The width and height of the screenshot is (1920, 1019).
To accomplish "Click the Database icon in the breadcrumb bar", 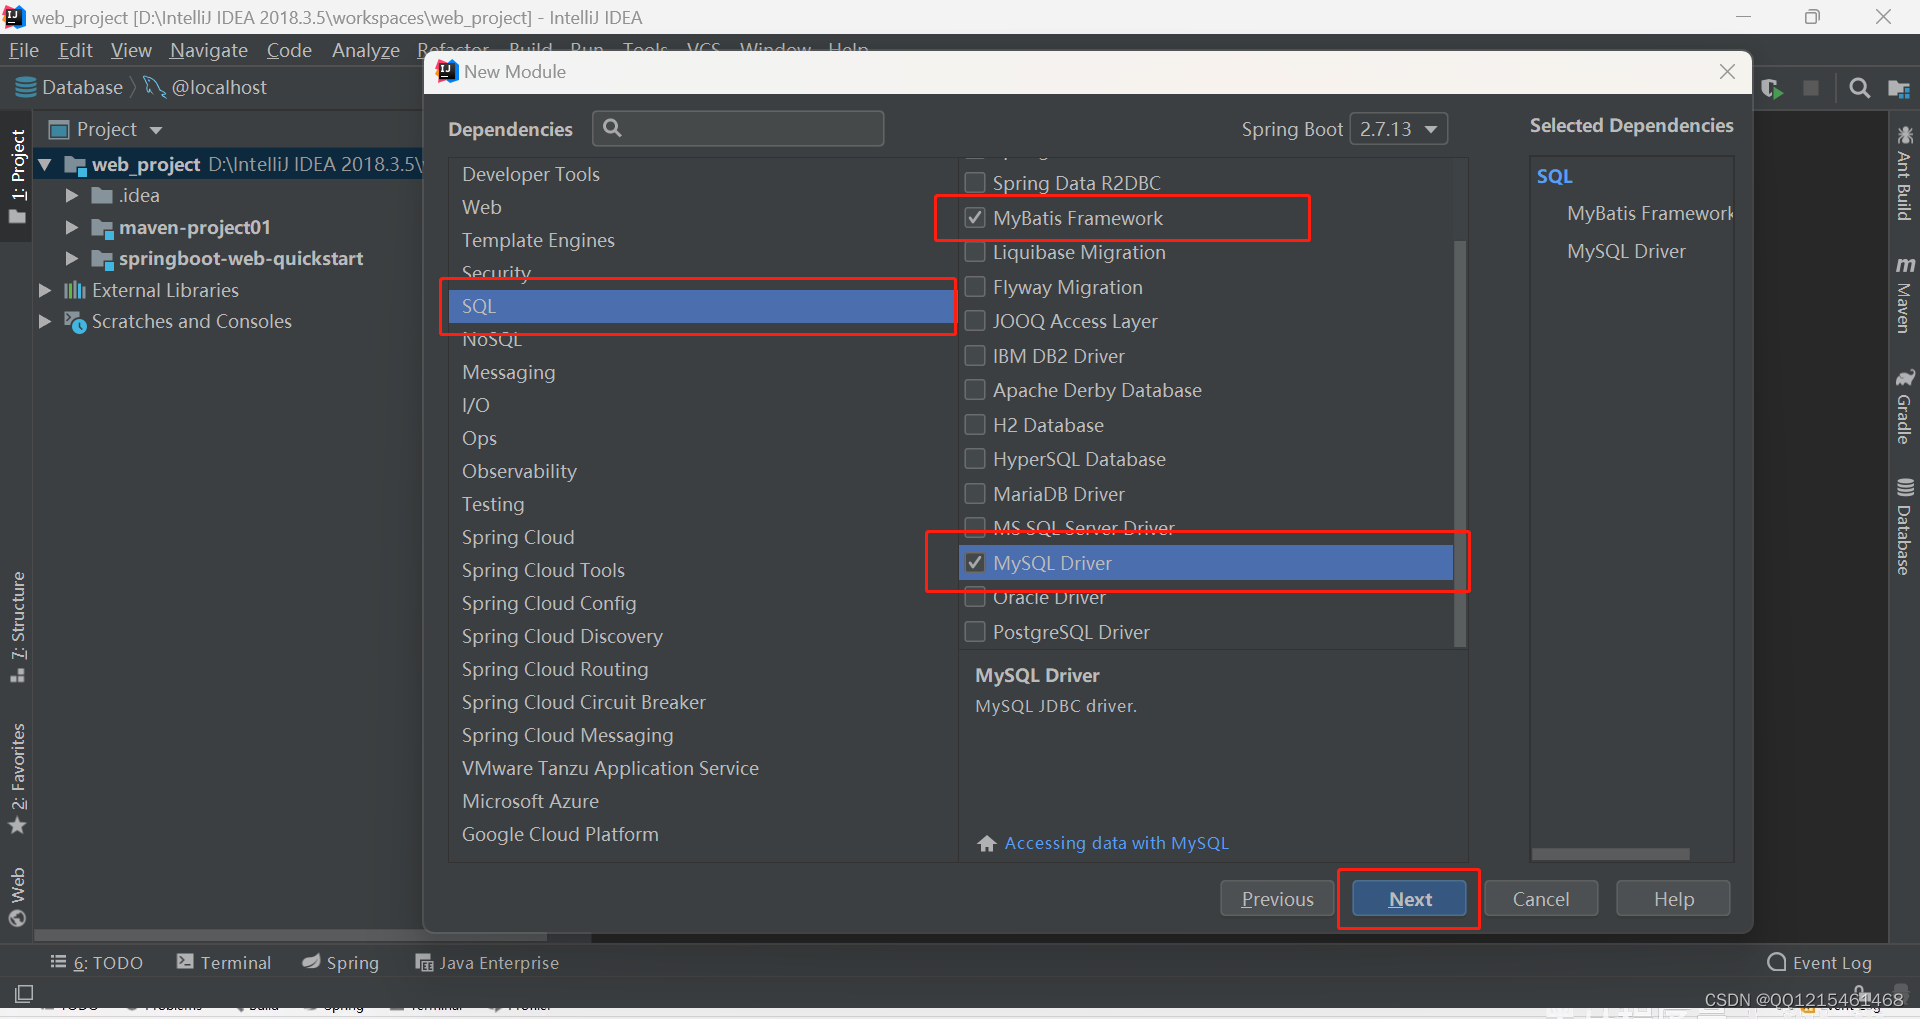I will (26, 88).
